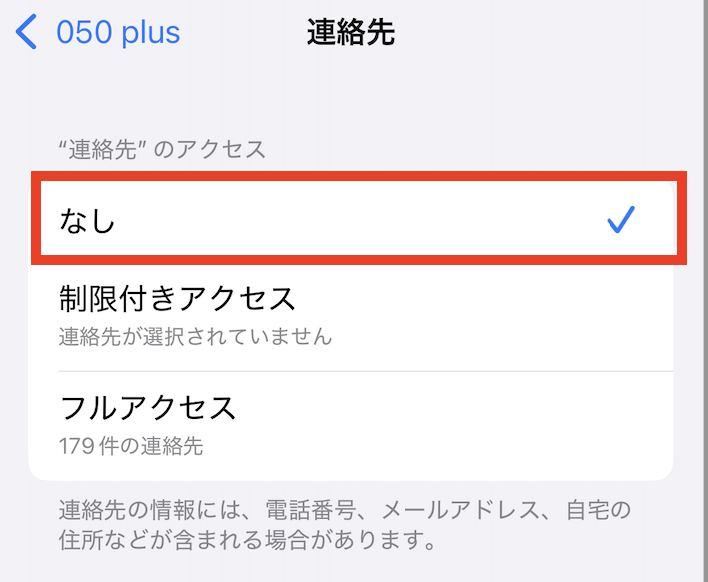This screenshot has width=708, height=582.
Task: Tap the word なし in the first row
Action: pos(87,220)
